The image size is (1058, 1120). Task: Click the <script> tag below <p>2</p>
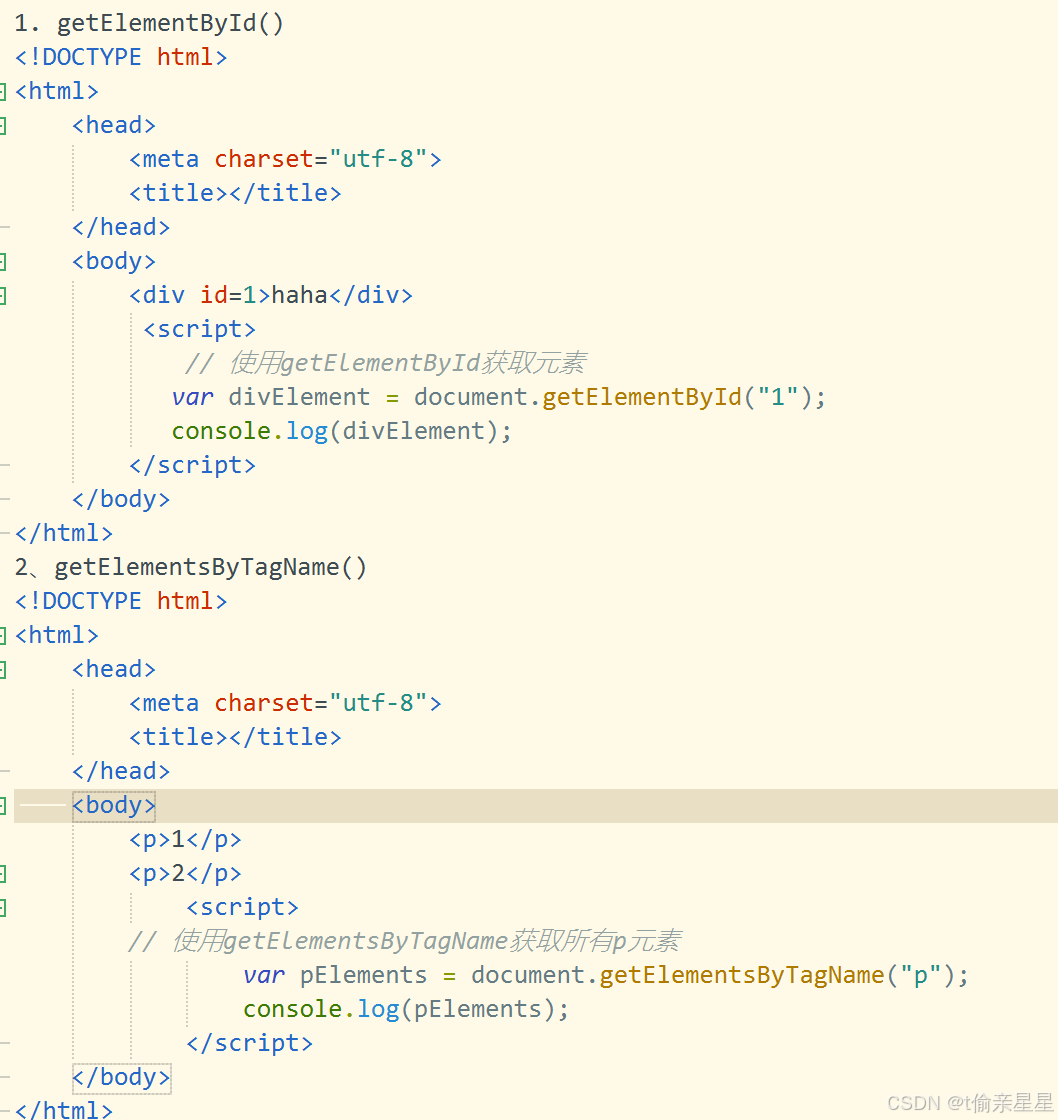[x=242, y=907]
